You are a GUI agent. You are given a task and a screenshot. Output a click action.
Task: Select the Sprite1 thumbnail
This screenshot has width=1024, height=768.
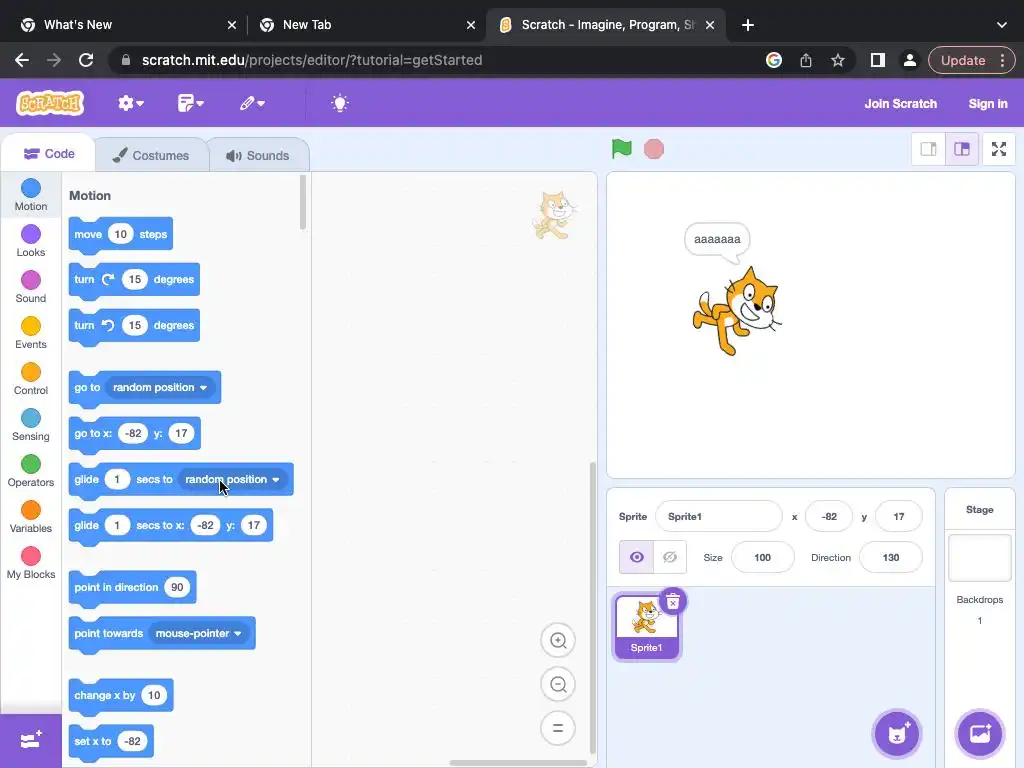click(647, 628)
